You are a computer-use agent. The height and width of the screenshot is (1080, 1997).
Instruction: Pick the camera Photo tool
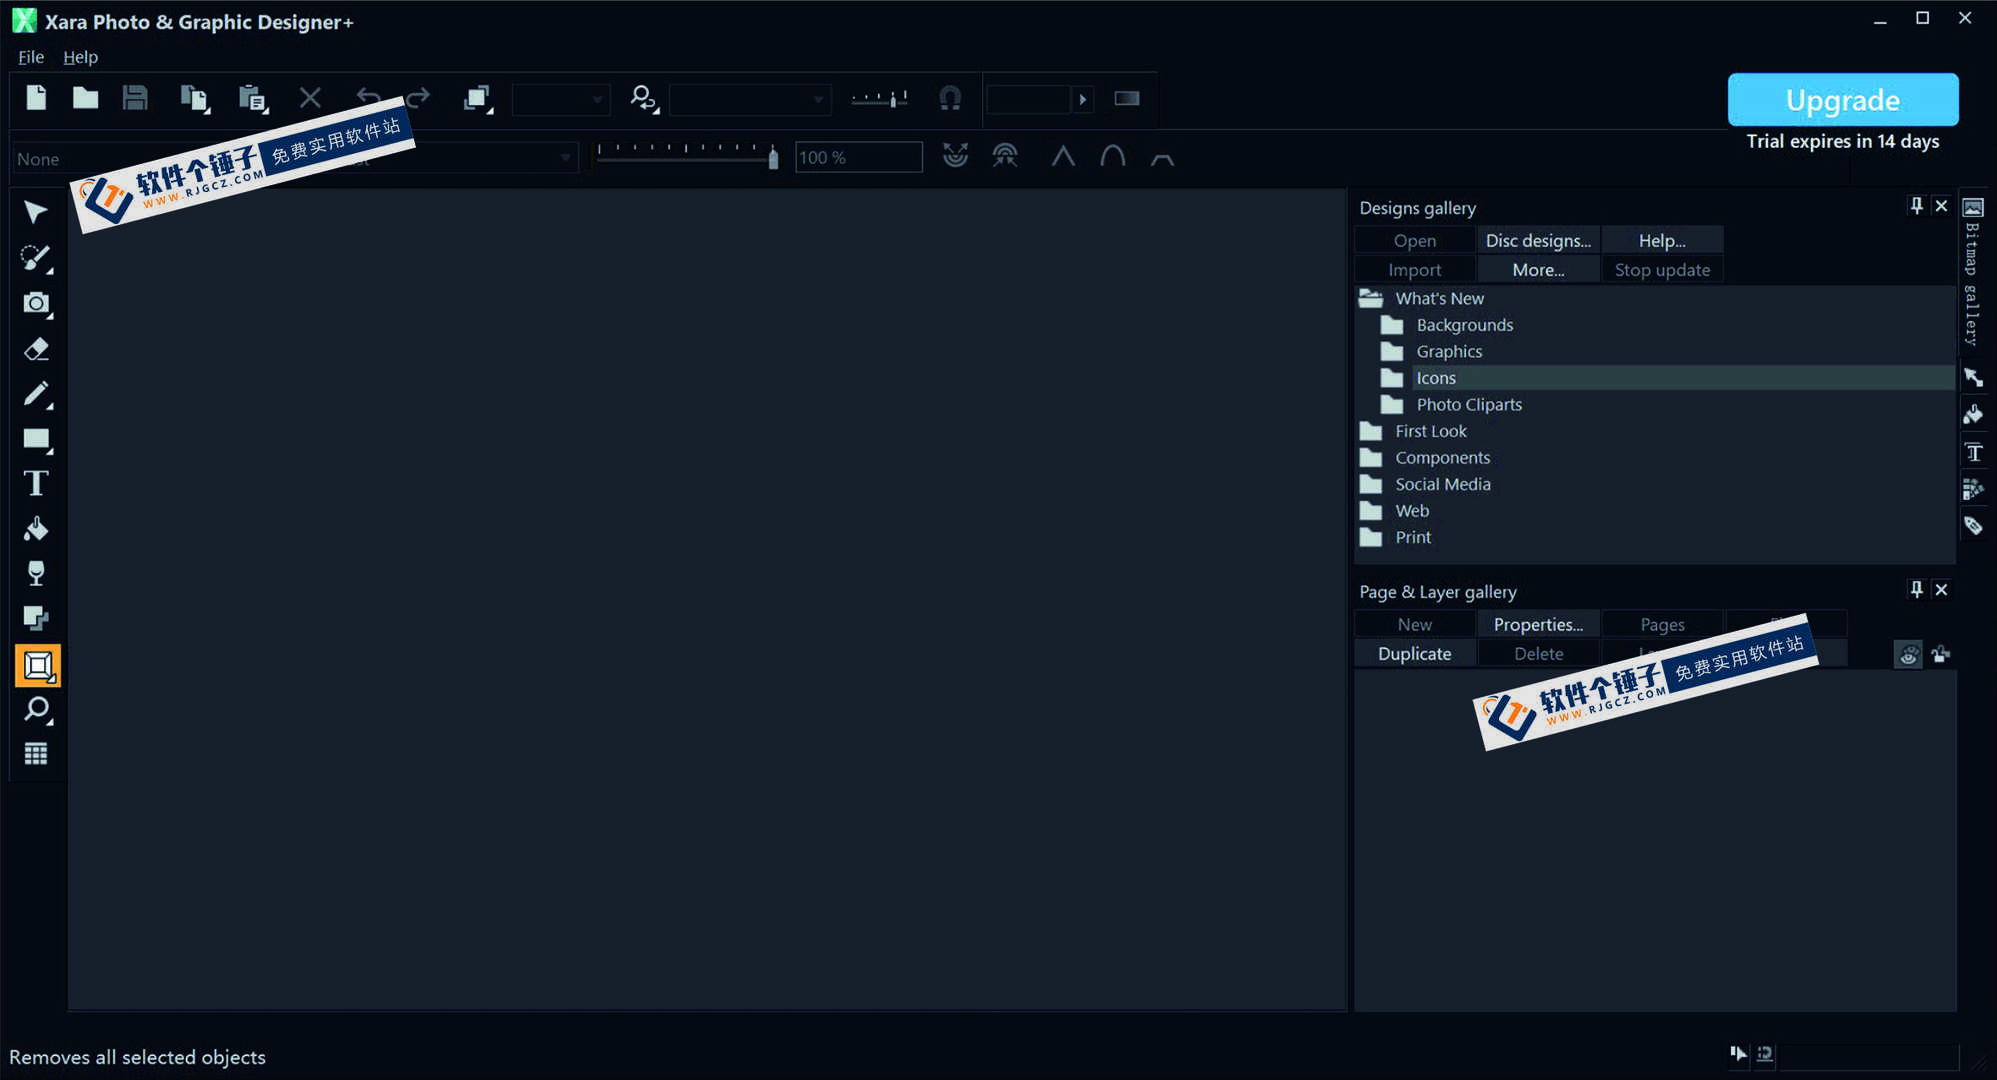click(x=36, y=303)
